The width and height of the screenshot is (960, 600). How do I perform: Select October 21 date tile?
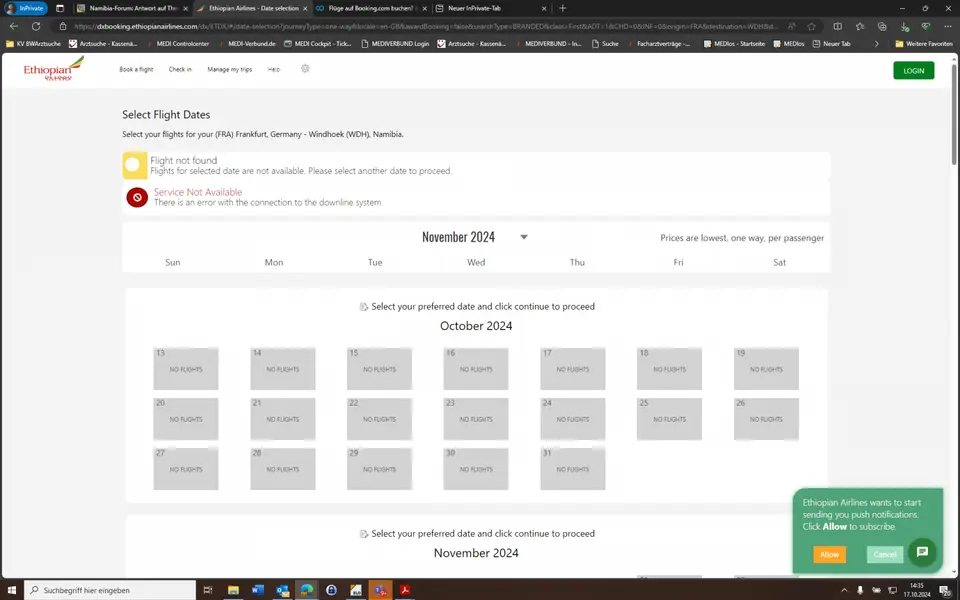pos(282,419)
